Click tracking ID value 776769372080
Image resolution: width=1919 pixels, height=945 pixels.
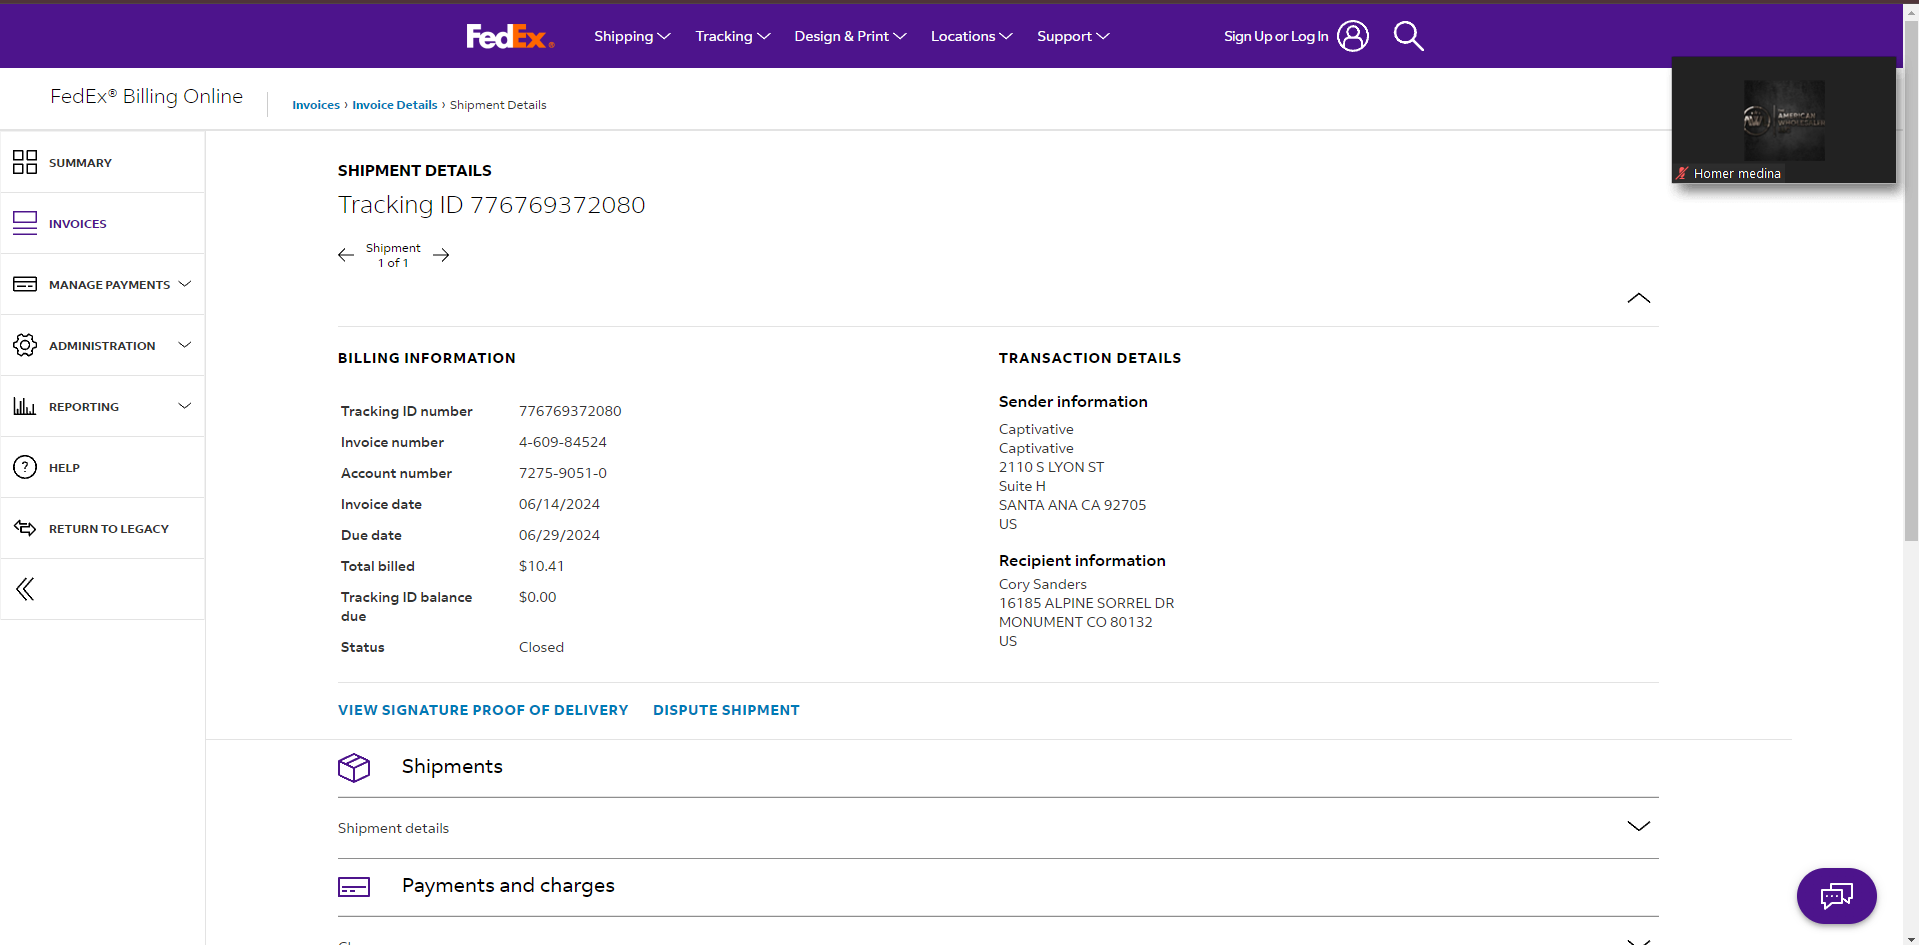tap(570, 411)
